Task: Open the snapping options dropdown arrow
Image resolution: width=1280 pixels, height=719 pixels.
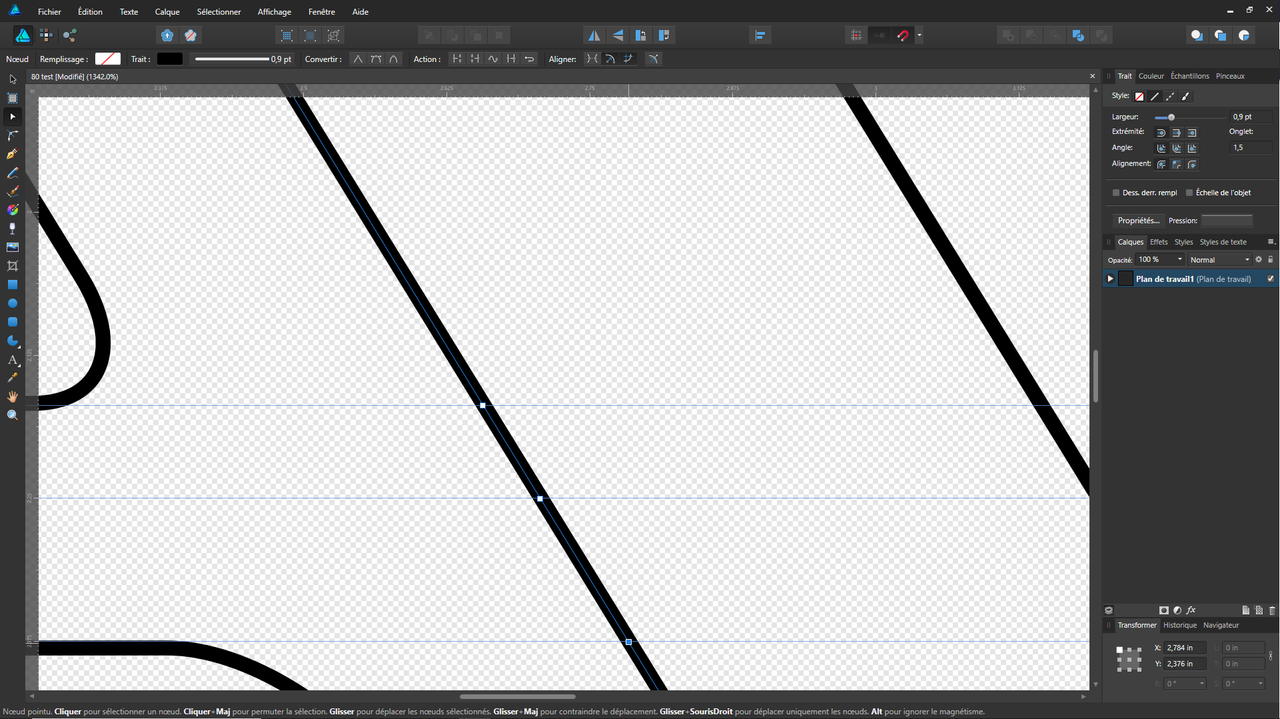Action: coord(919,36)
